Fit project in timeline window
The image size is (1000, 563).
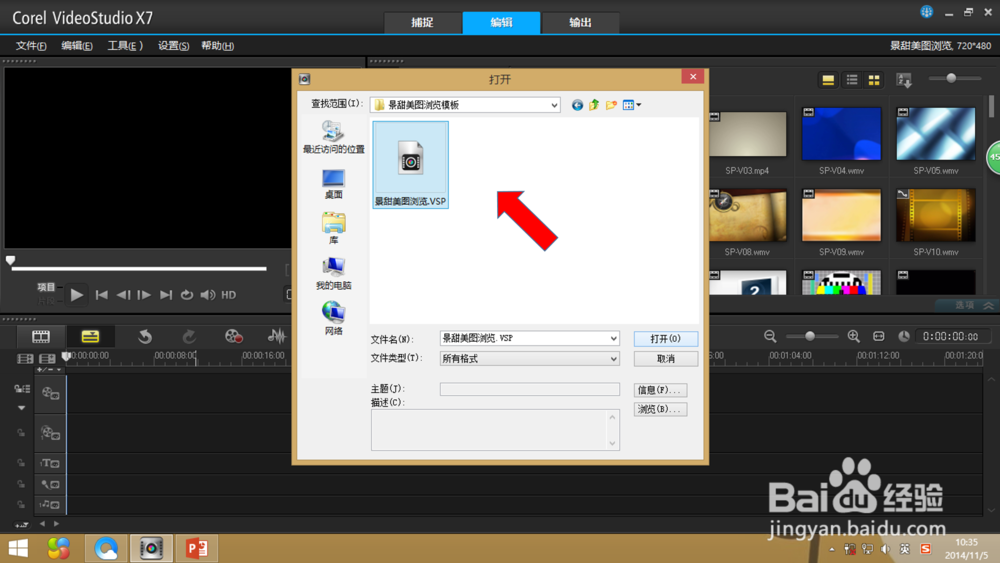click(x=879, y=337)
